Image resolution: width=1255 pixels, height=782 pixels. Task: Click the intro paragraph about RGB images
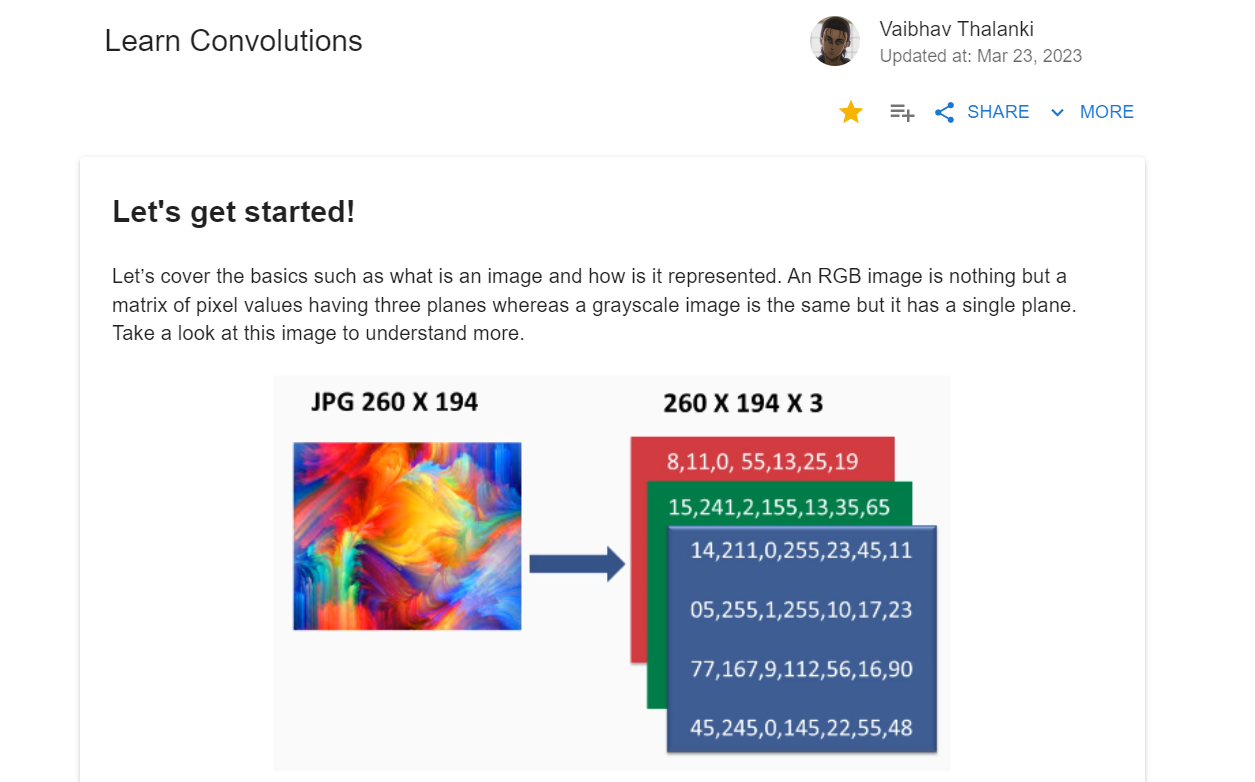tap(594, 305)
